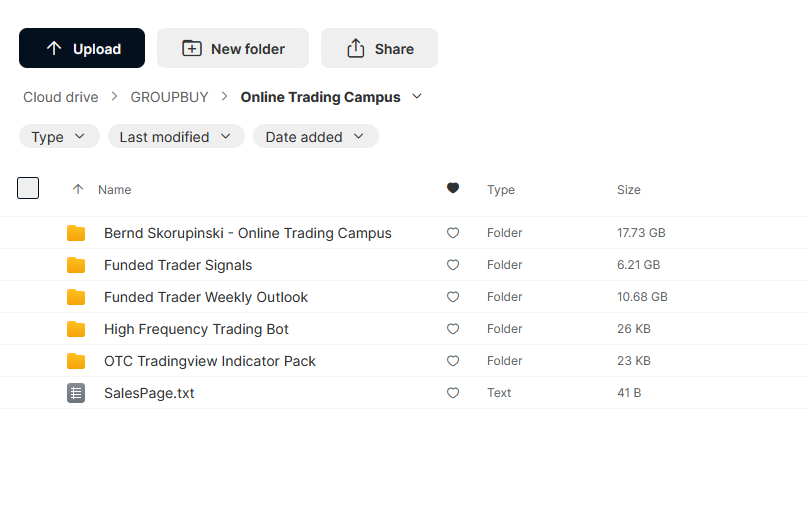
Task: Click folder icon of High Frequency Trading Bot
Action: 76,329
